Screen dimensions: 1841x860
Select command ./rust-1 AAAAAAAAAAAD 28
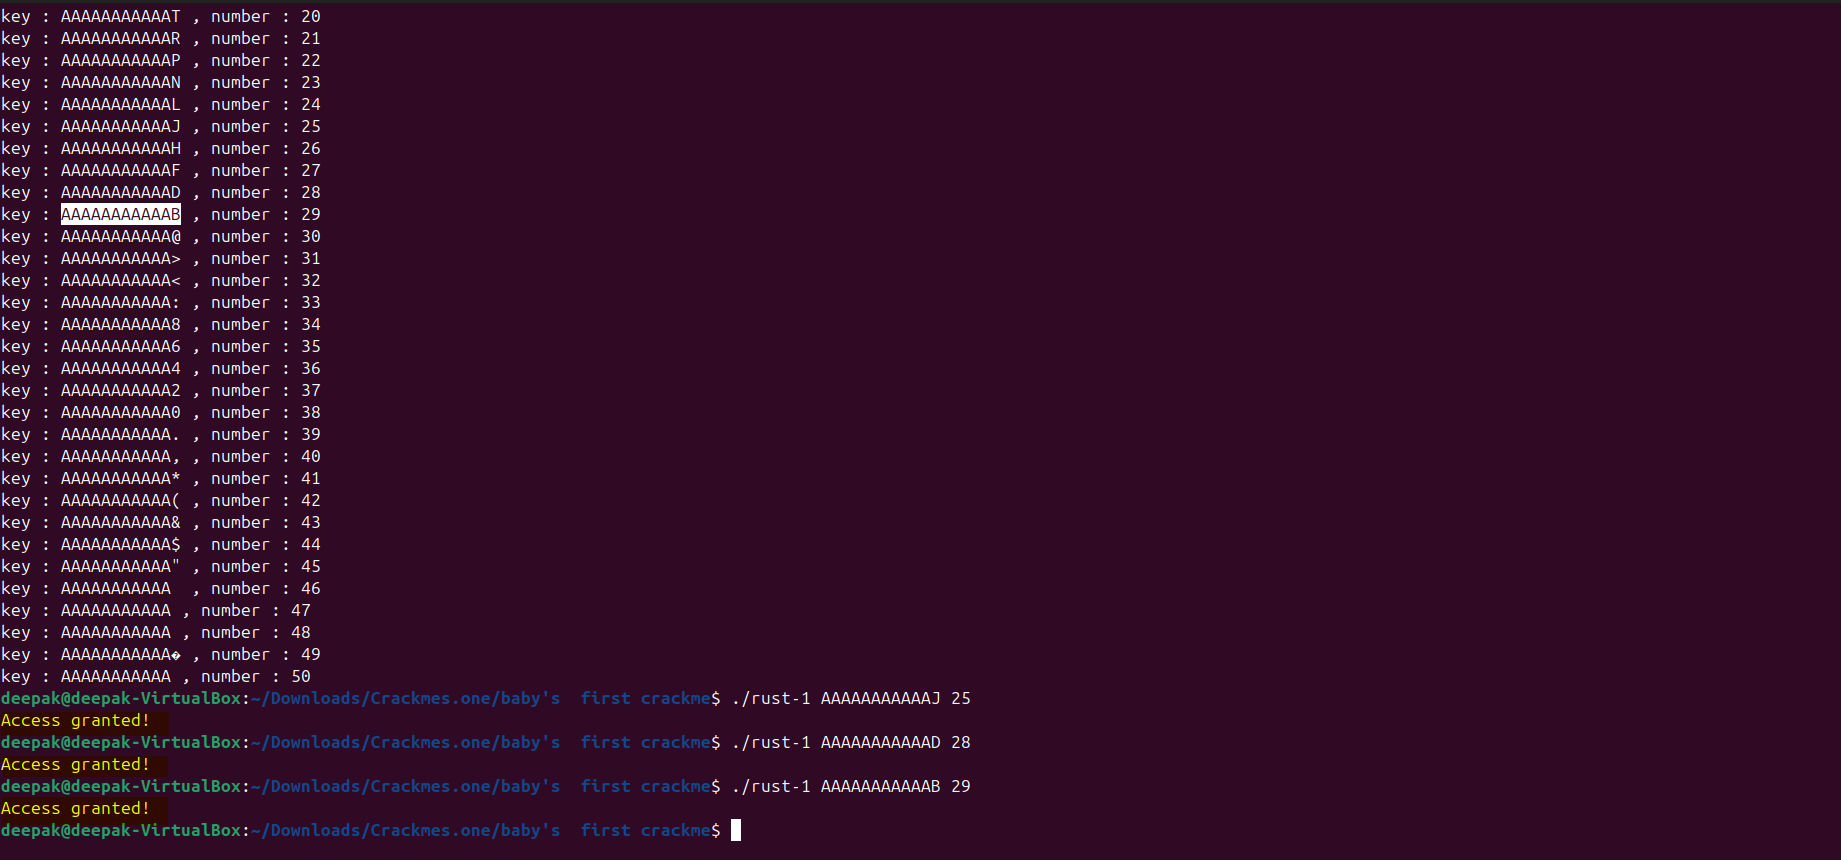(x=851, y=742)
